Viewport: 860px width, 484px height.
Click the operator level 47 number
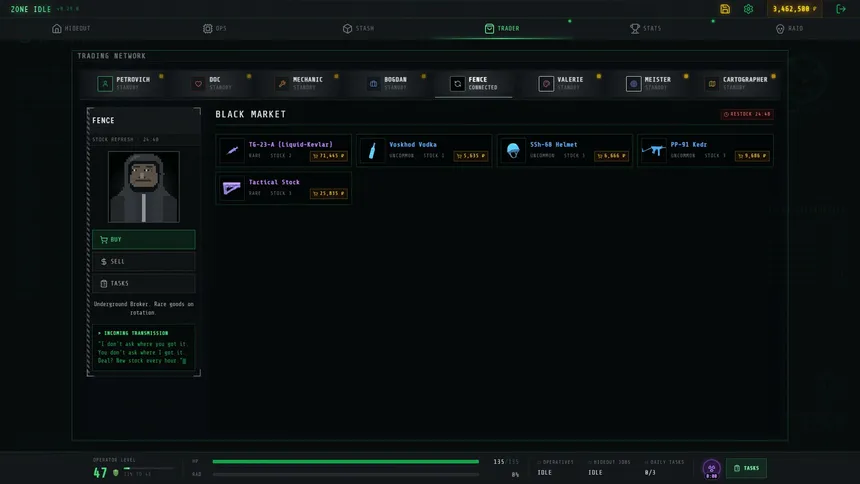point(100,472)
